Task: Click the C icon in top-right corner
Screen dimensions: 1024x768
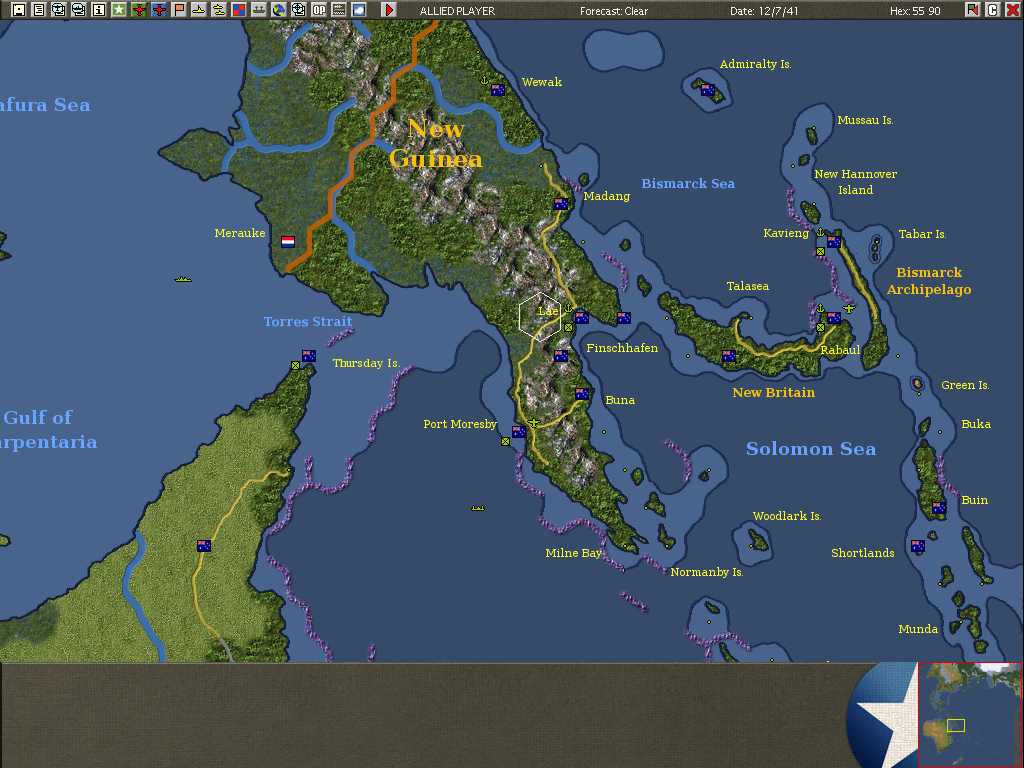Action: click(993, 10)
